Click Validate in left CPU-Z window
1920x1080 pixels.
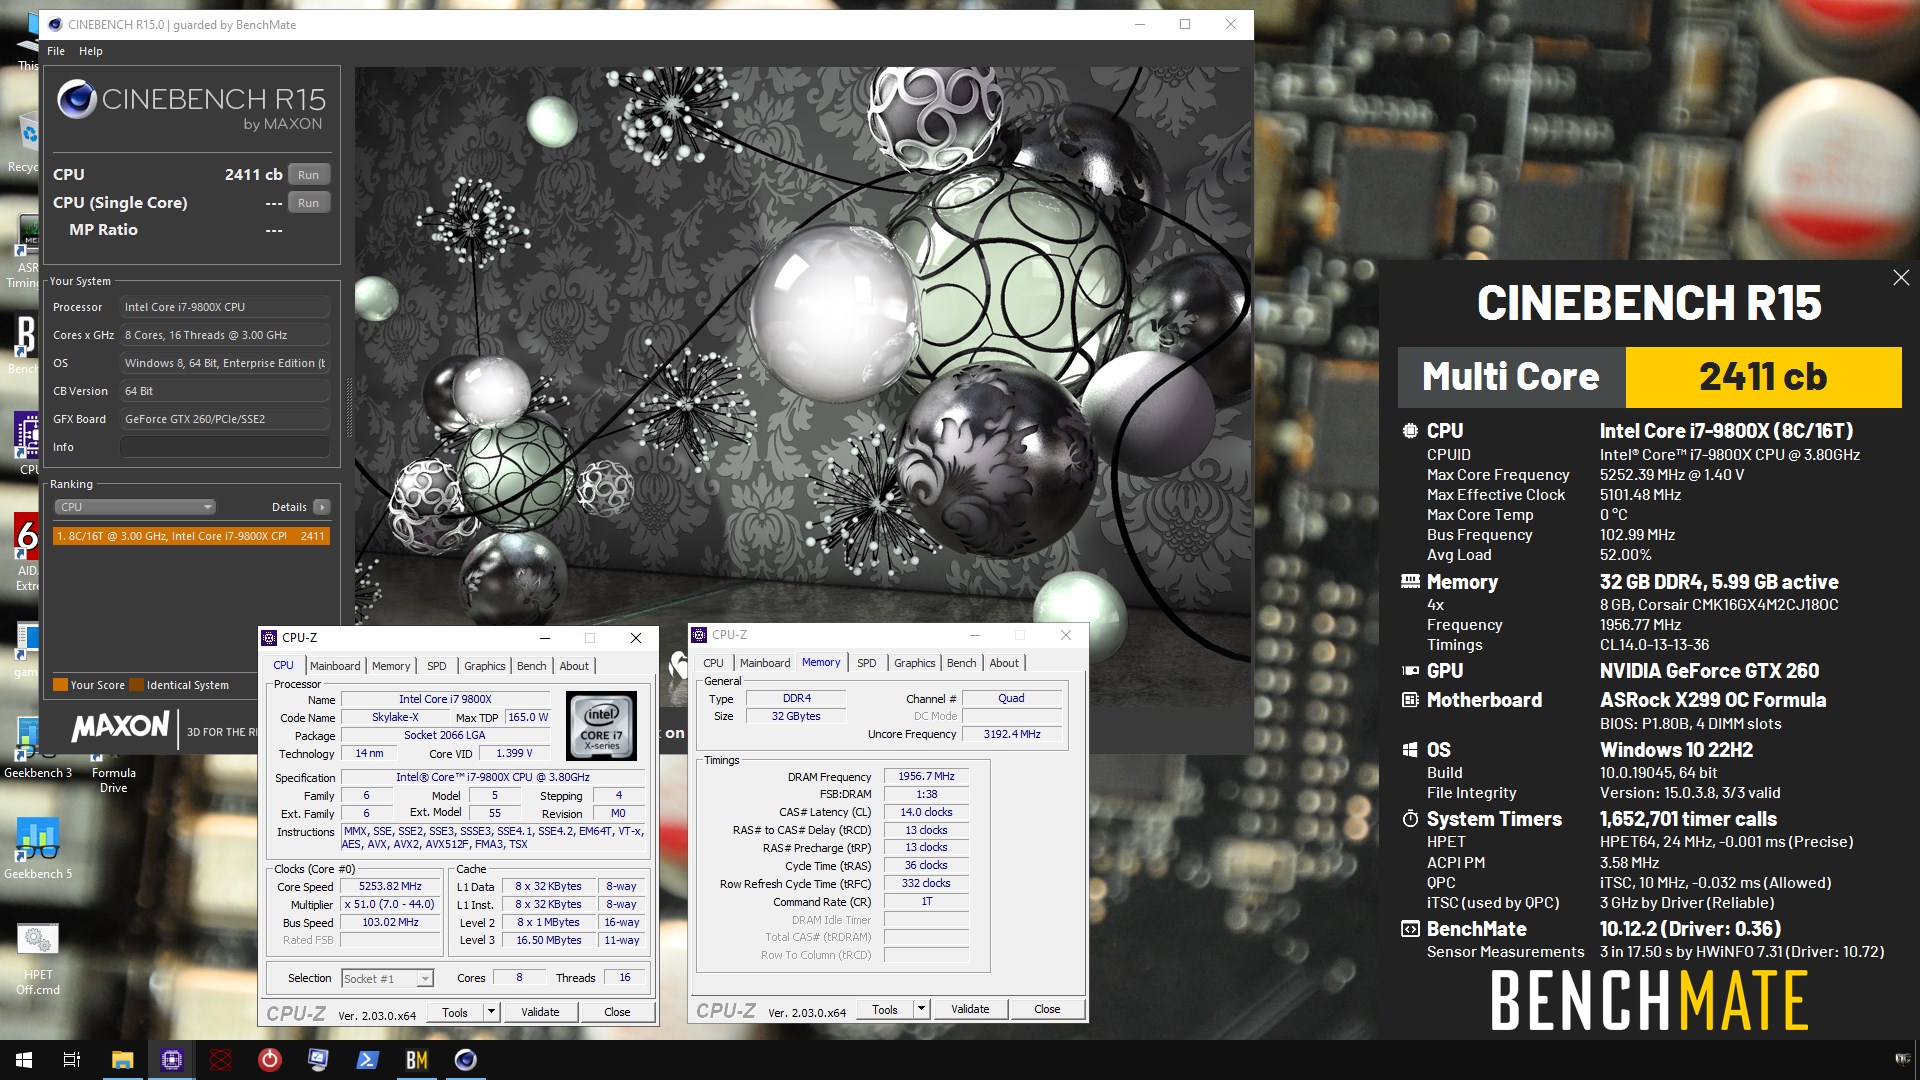(x=540, y=1012)
